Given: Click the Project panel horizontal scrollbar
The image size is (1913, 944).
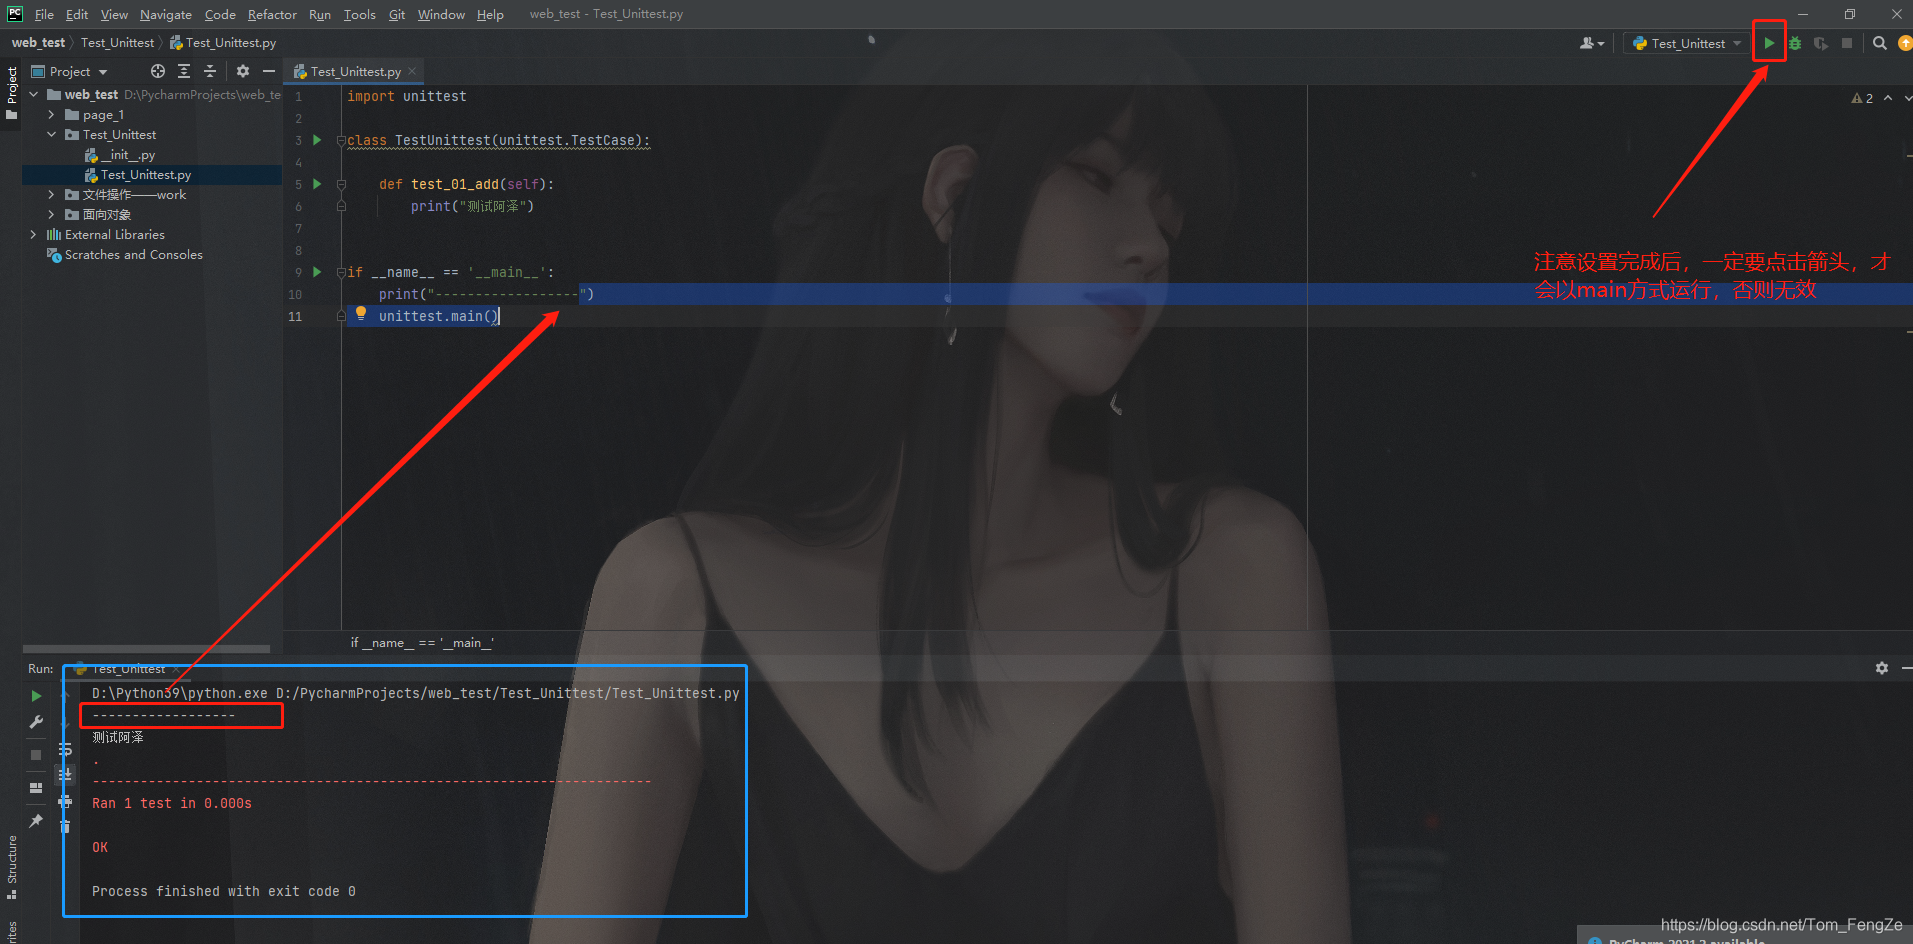Looking at the screenshot, I should click(x=146, y=649).
